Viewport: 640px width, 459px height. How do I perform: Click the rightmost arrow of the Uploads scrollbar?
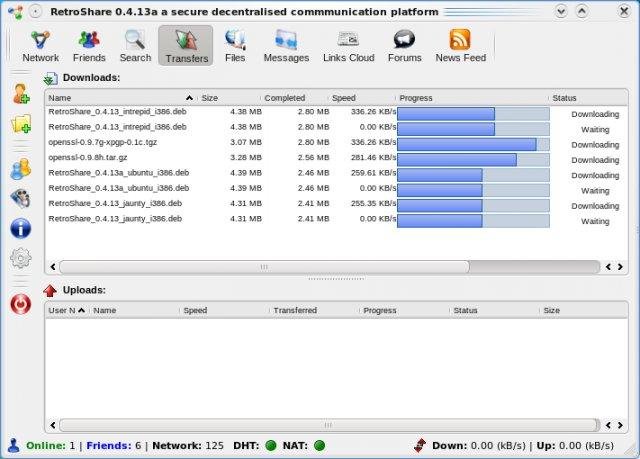[x=620, y=425]
